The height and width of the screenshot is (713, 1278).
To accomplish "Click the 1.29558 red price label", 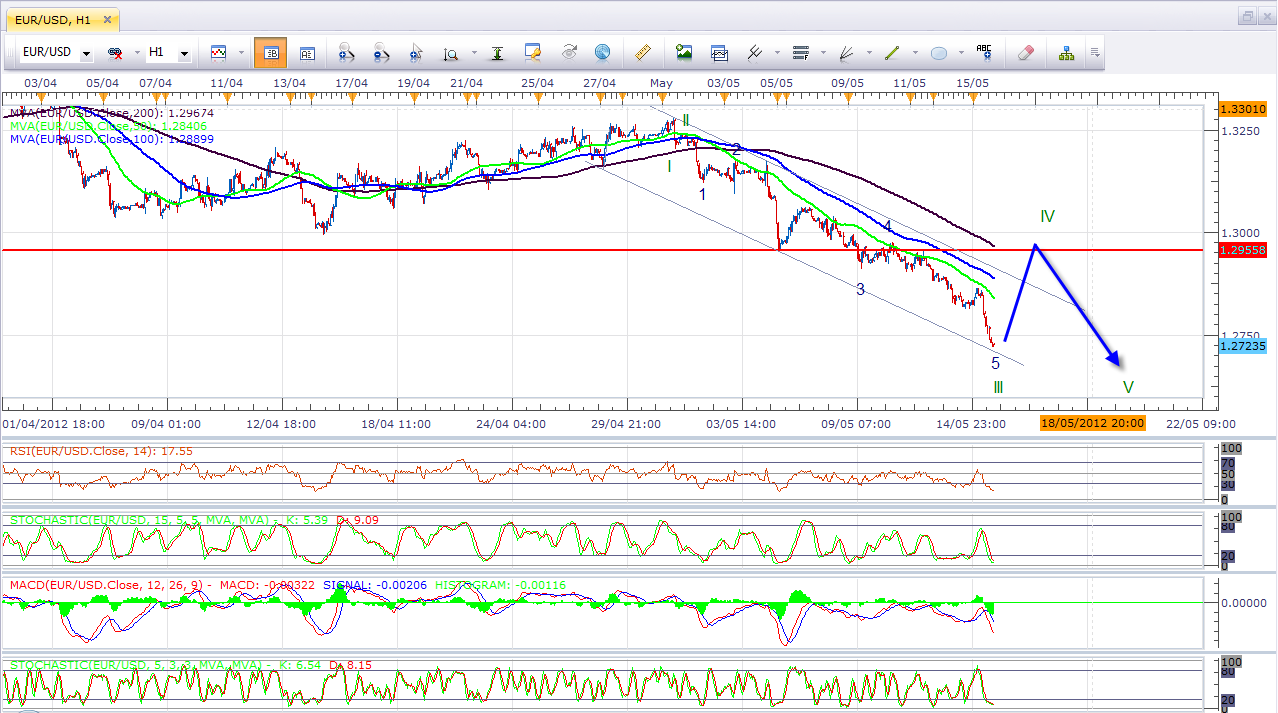I will pos(1243,250).
